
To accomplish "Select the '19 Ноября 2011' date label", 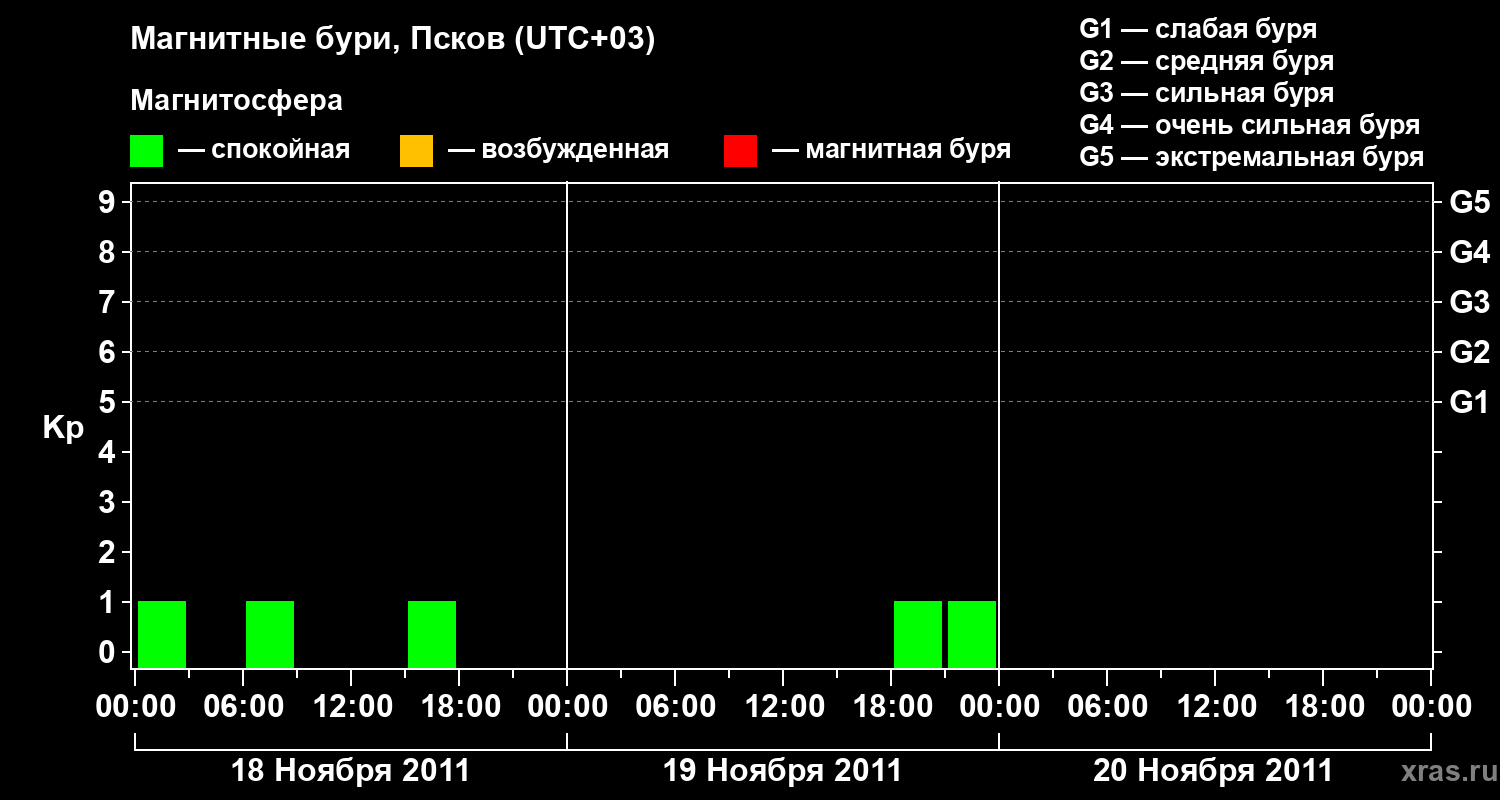I will point(782,771).
